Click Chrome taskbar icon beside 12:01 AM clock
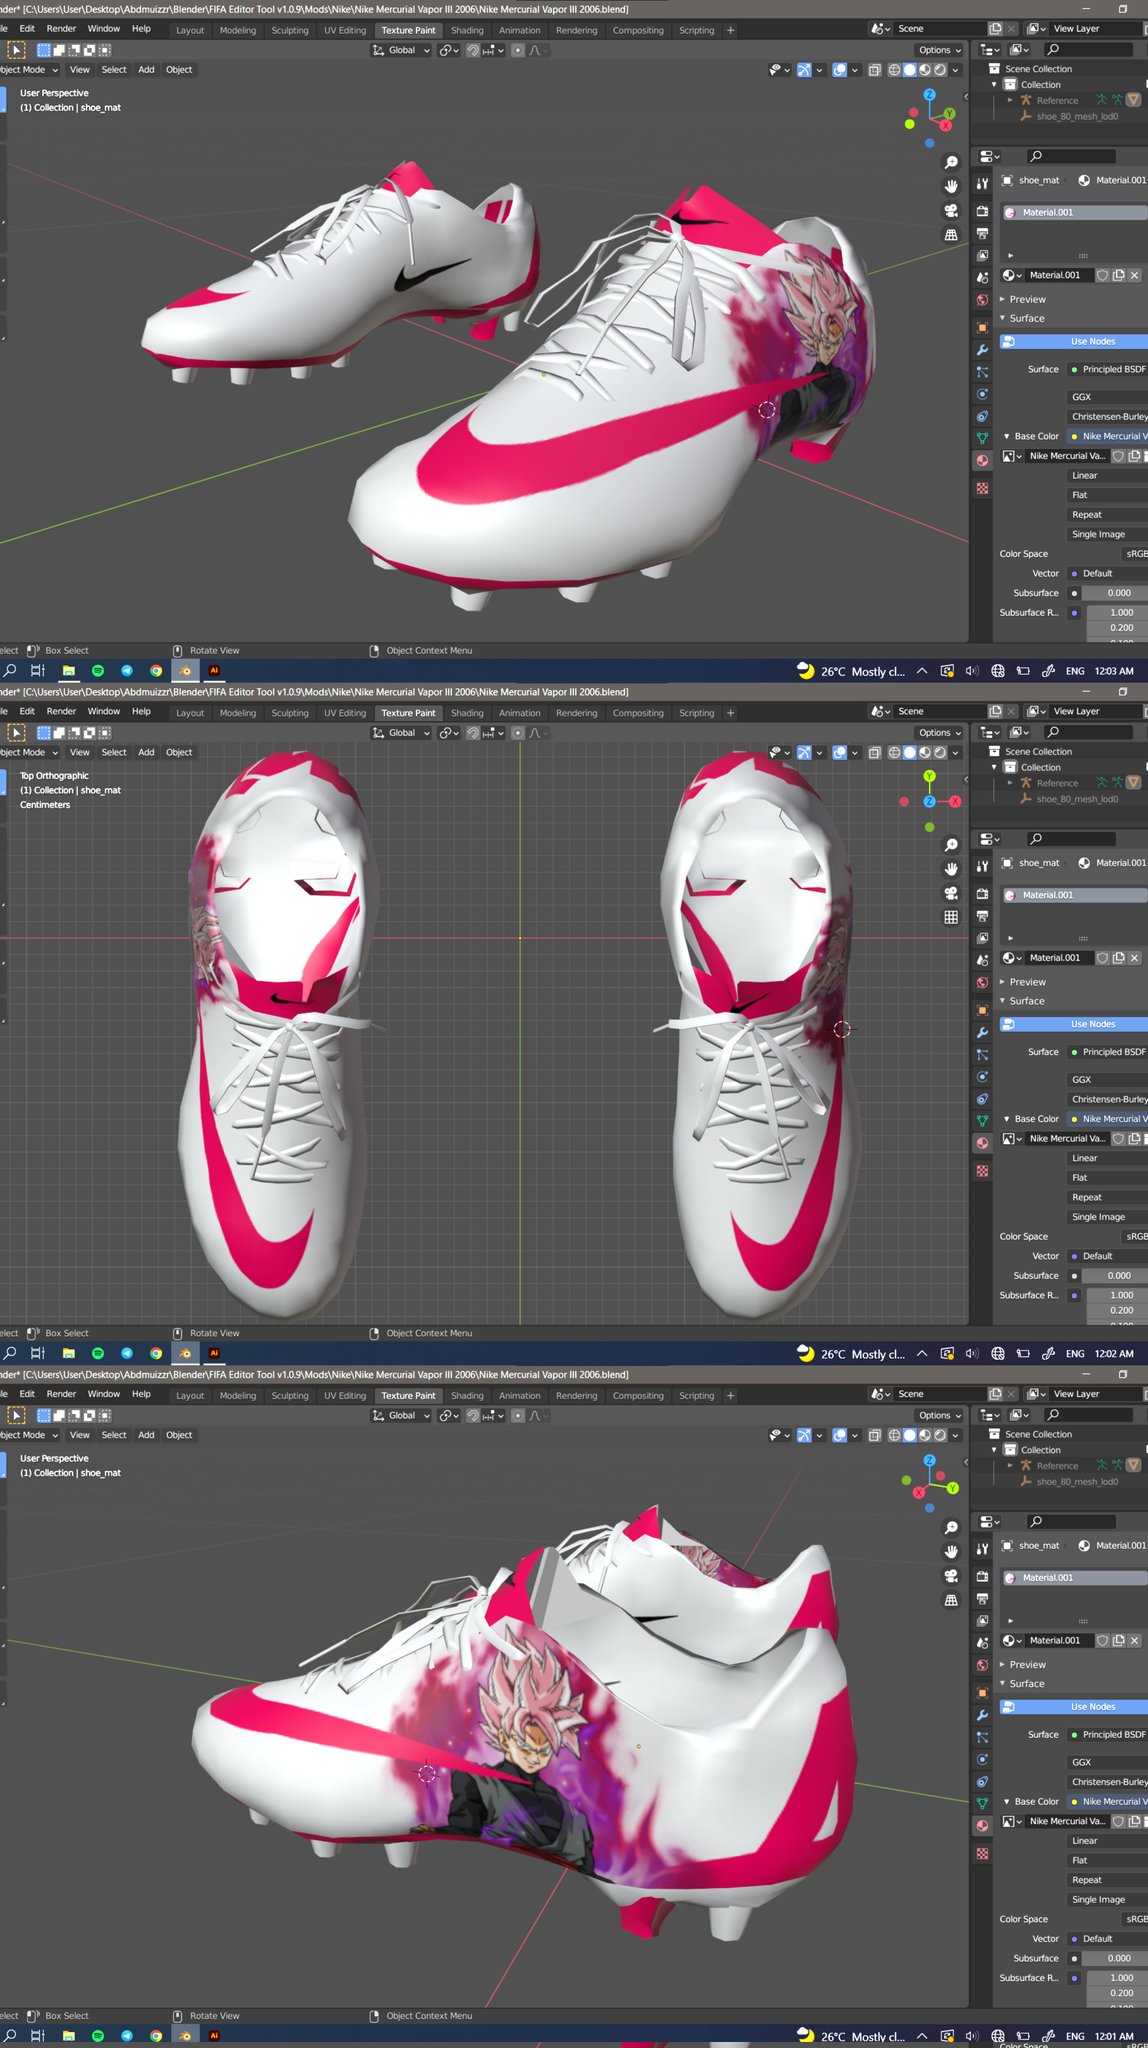1148x2048 pixels. click(x=155, y=2035)
